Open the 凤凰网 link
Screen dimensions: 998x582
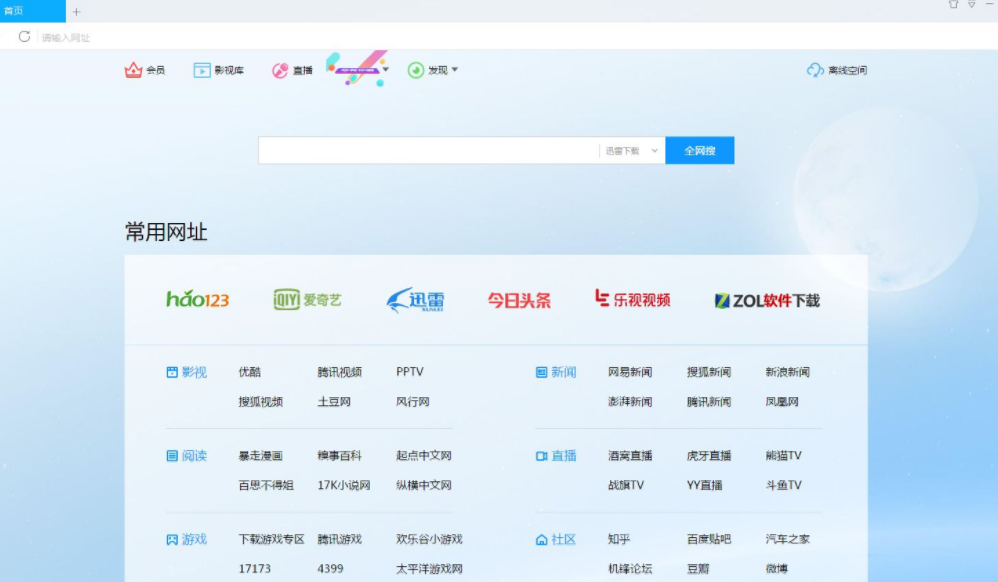click(x=782, y=402)
